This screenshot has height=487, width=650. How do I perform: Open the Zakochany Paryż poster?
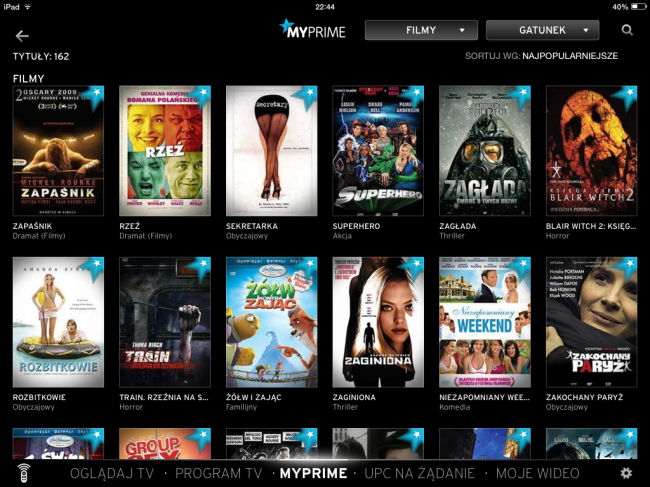[592, 322]
